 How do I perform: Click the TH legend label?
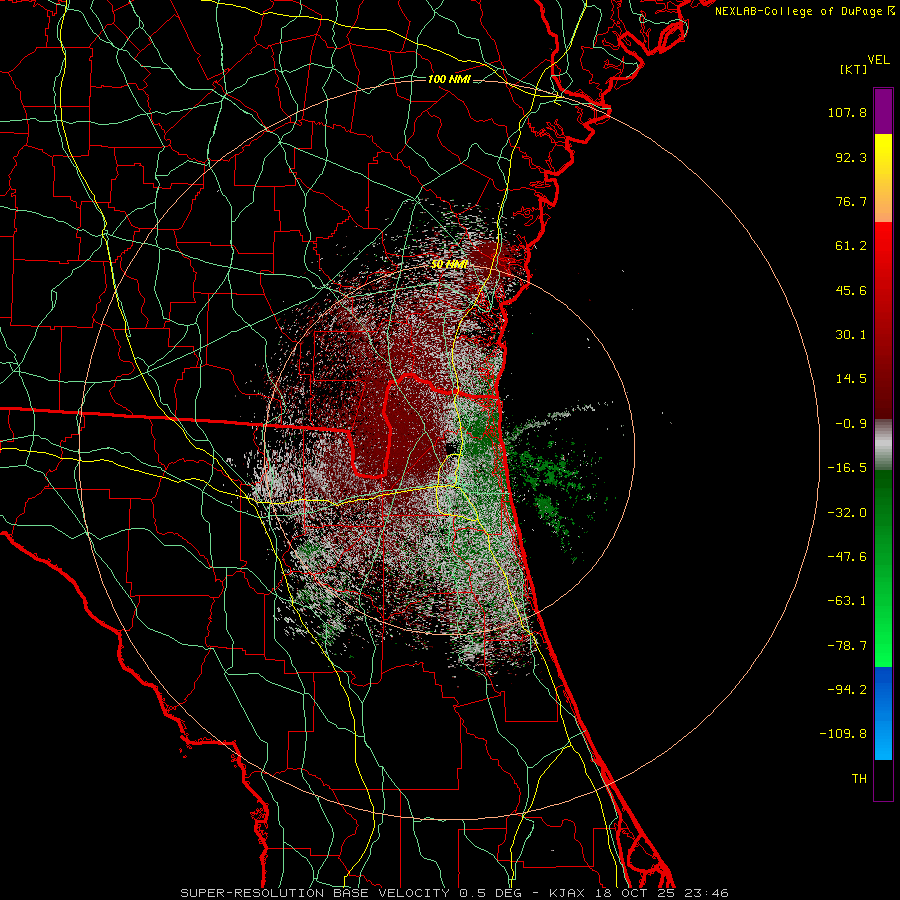click(x=859, y=779)
